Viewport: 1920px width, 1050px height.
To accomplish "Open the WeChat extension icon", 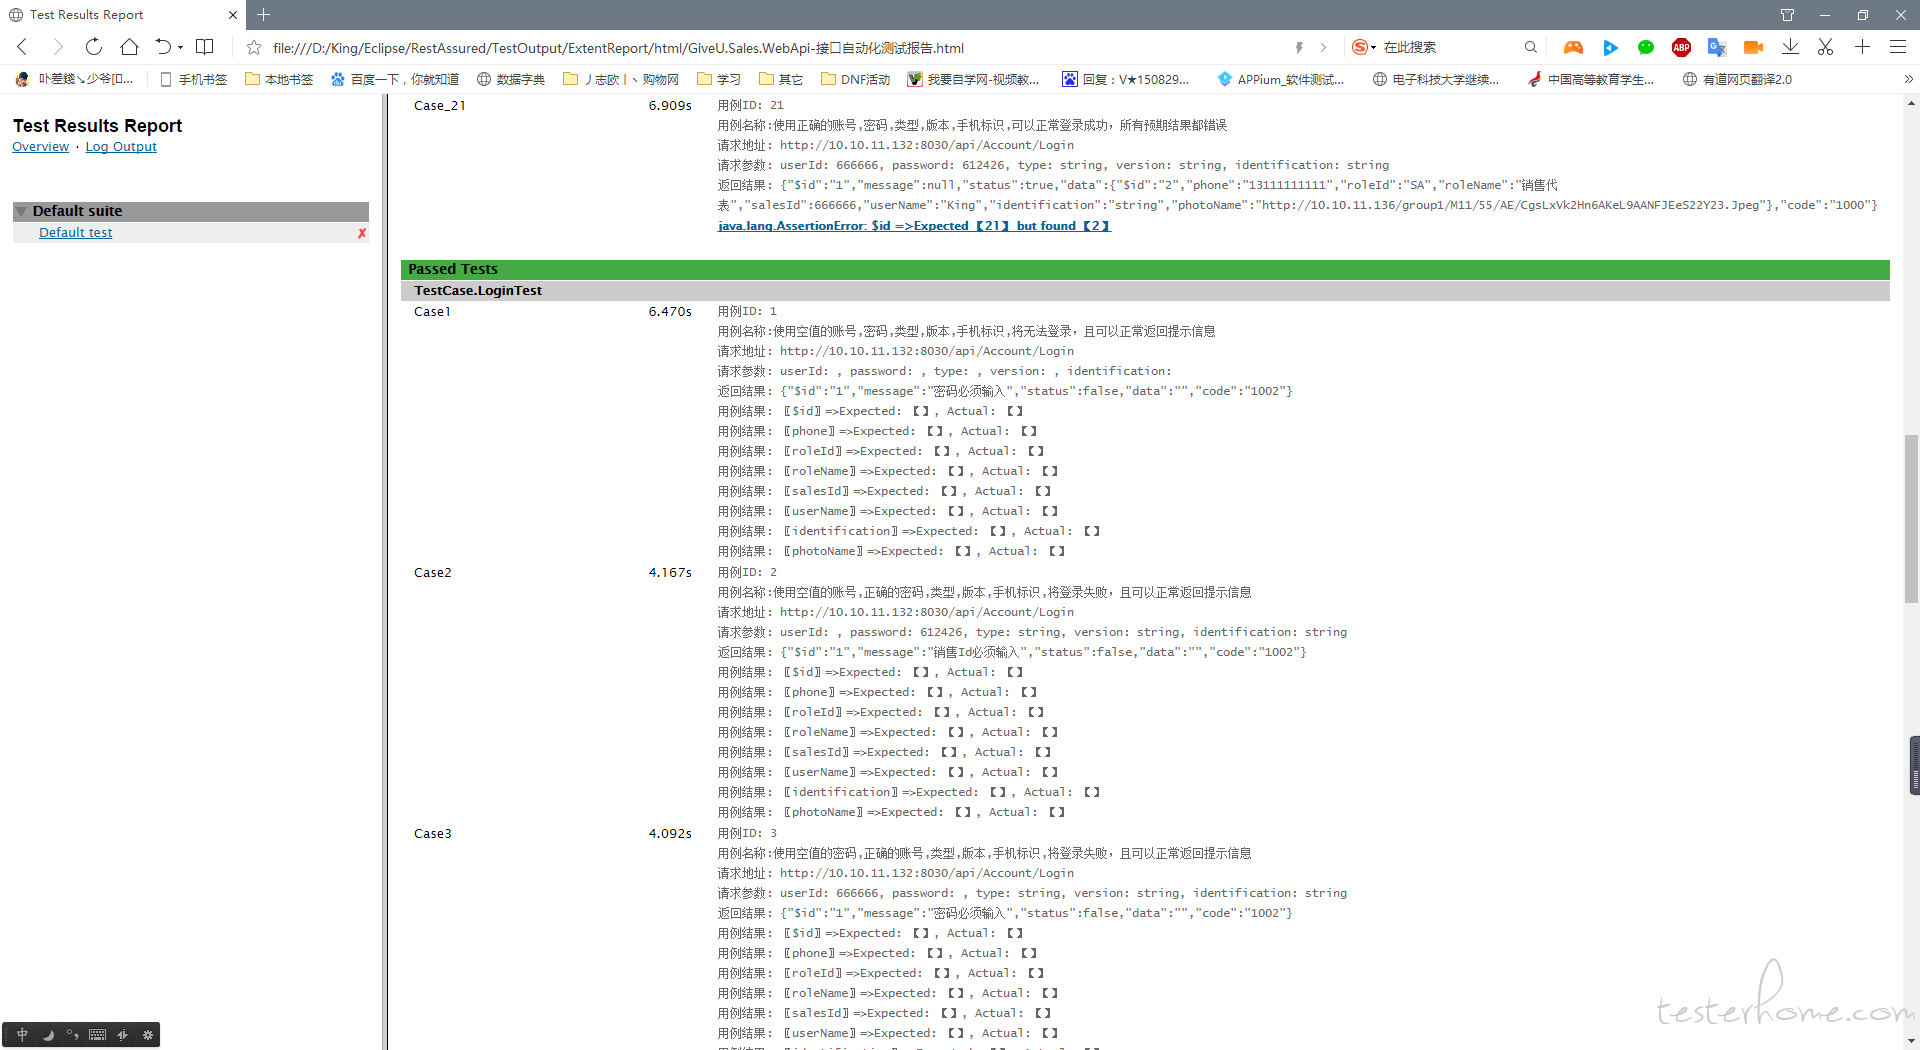I will point(1645,47).
